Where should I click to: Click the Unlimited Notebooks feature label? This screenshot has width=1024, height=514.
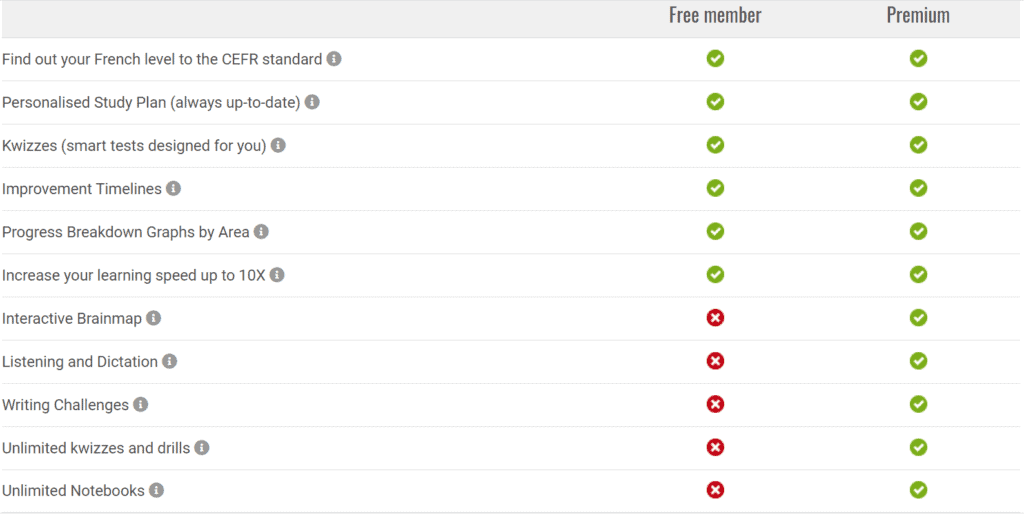73,490
